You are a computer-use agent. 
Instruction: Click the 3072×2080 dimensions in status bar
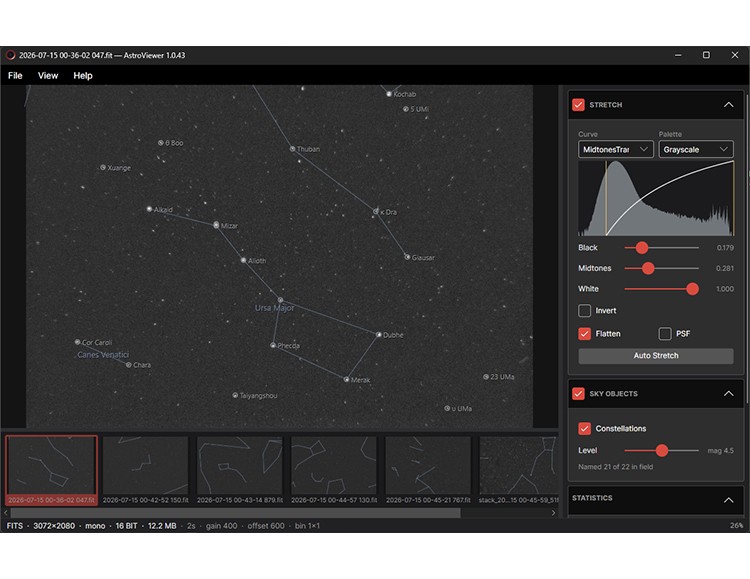pyautogui.click(x=54, y=525)
